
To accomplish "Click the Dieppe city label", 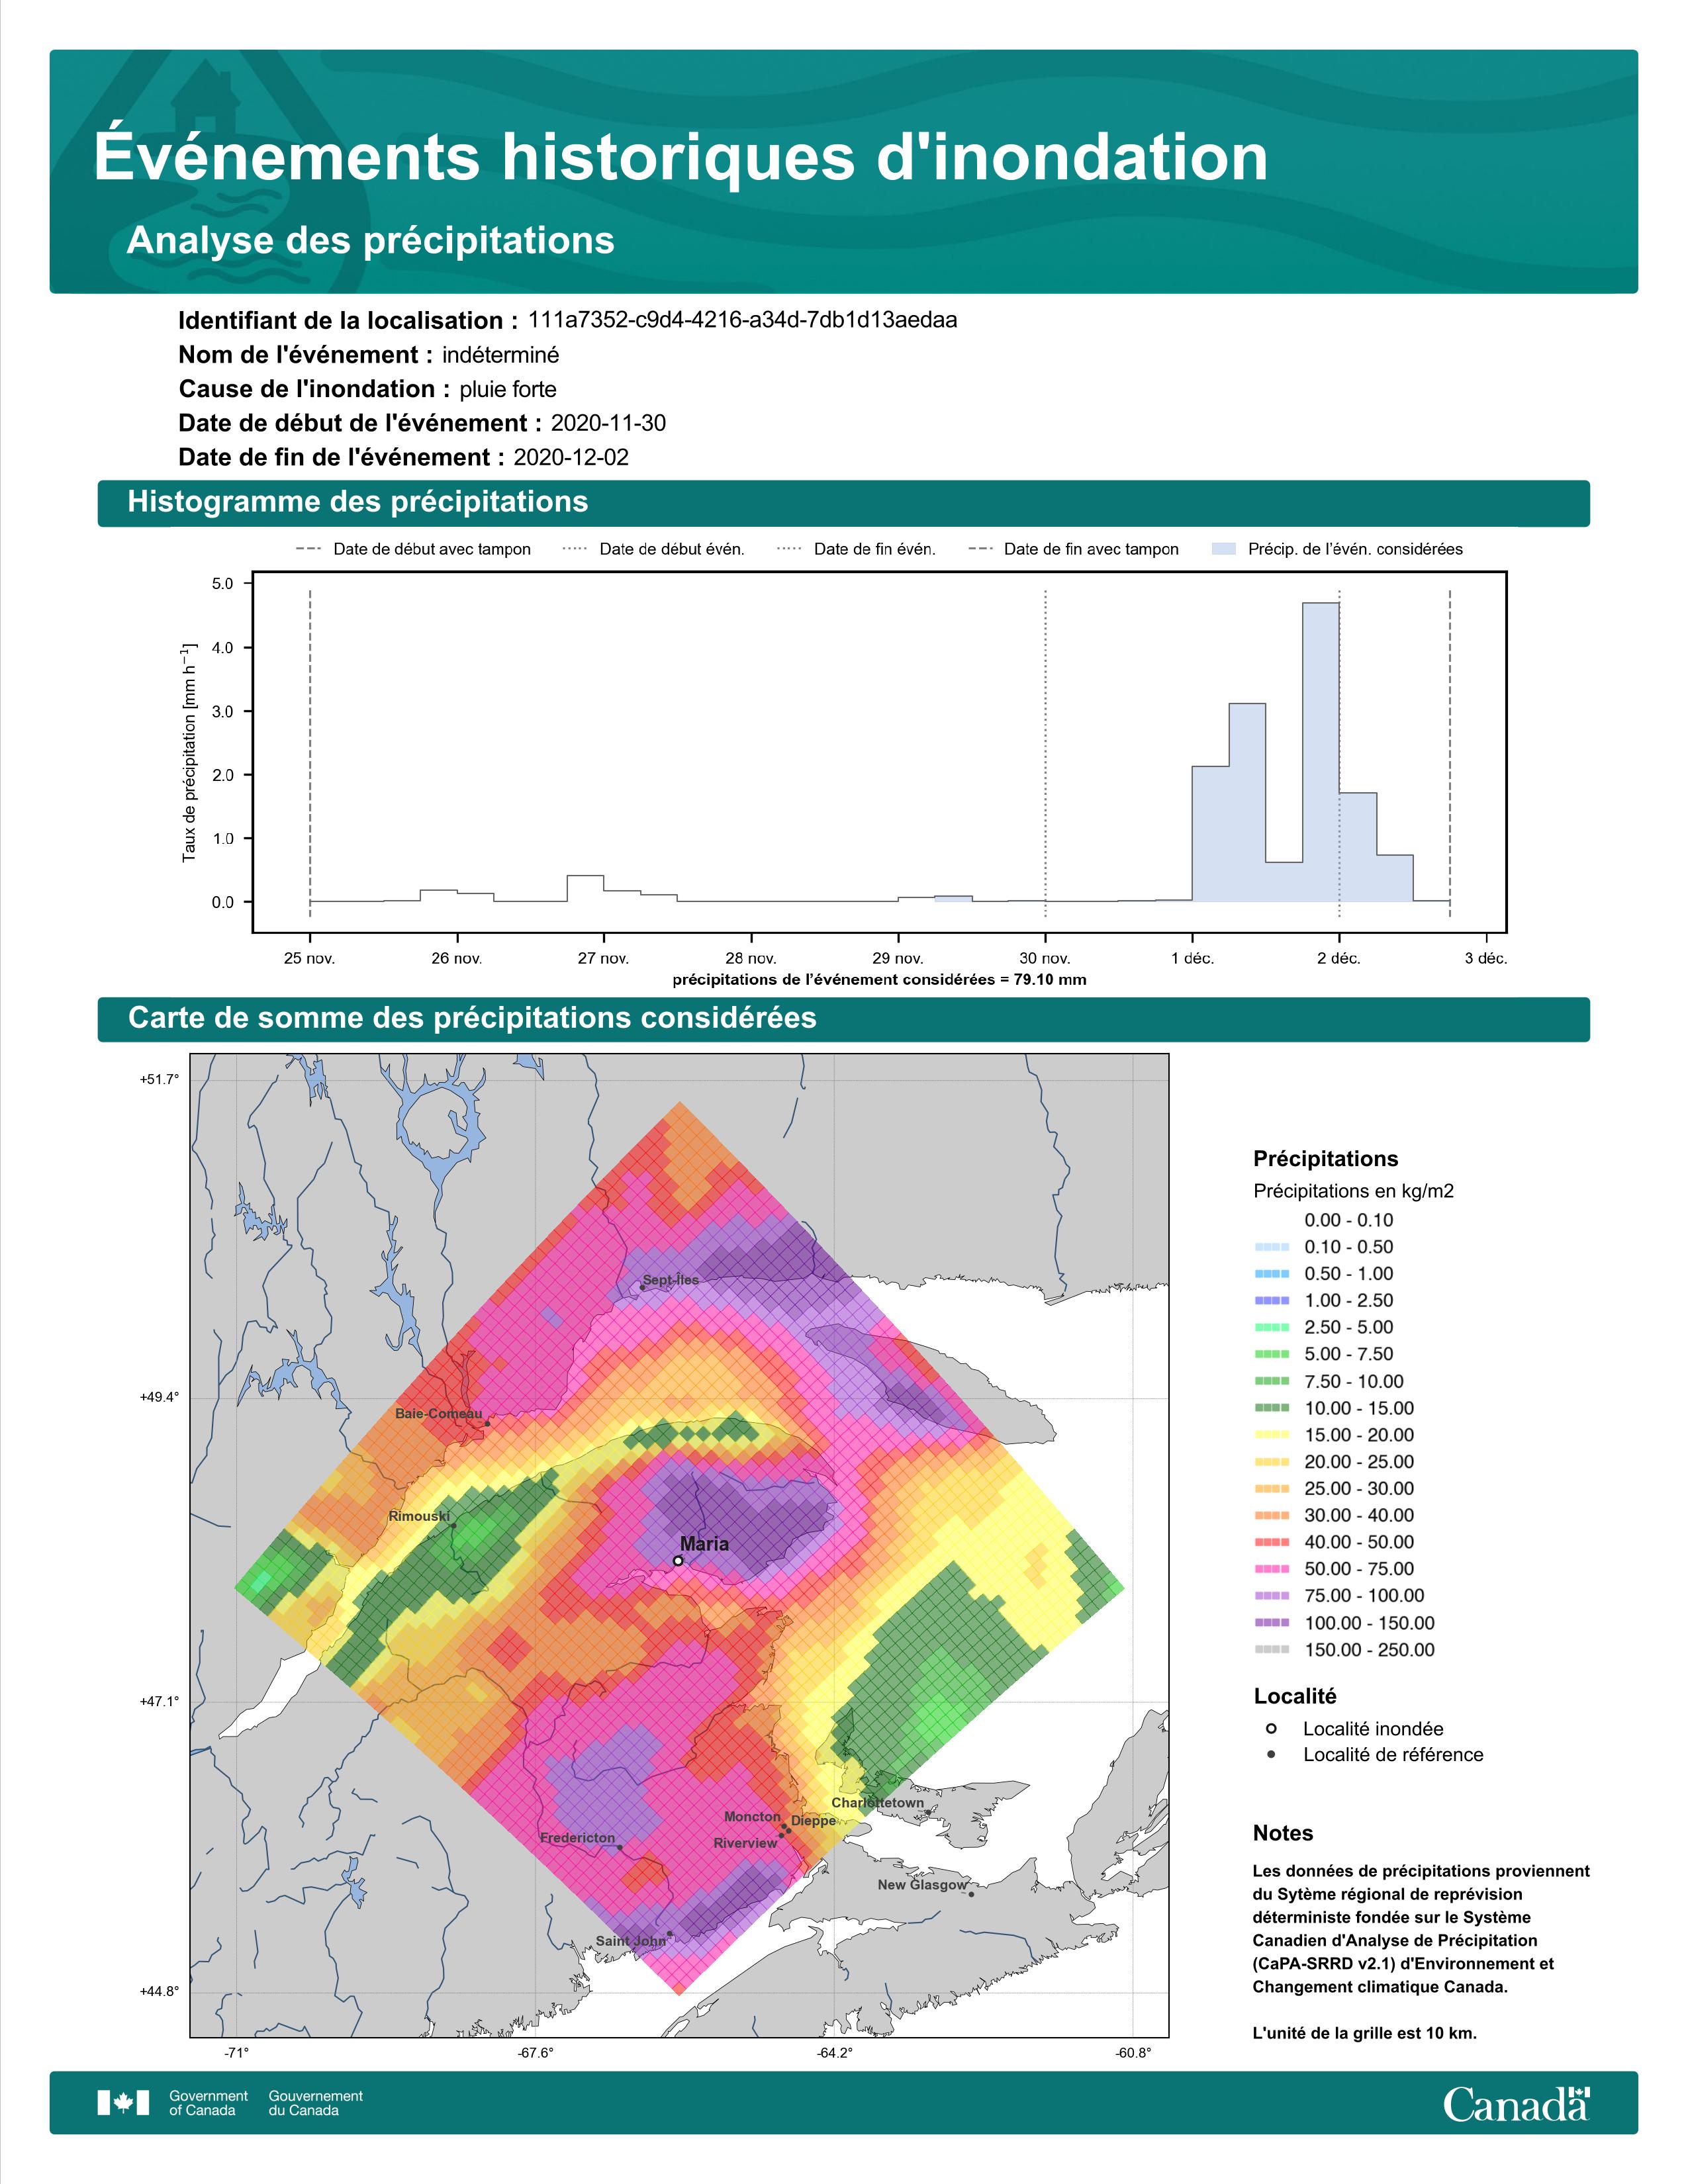I will pyautogui.click(x=813, y=1821).
